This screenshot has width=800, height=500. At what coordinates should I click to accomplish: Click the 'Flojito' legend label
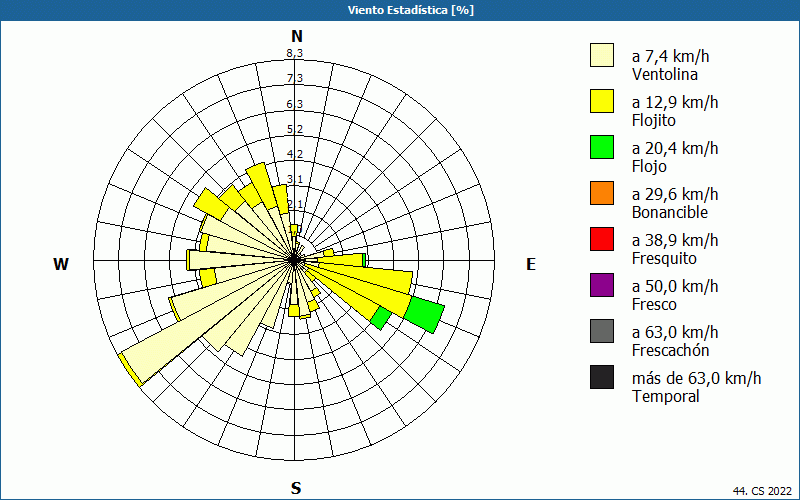coord(654,120)
